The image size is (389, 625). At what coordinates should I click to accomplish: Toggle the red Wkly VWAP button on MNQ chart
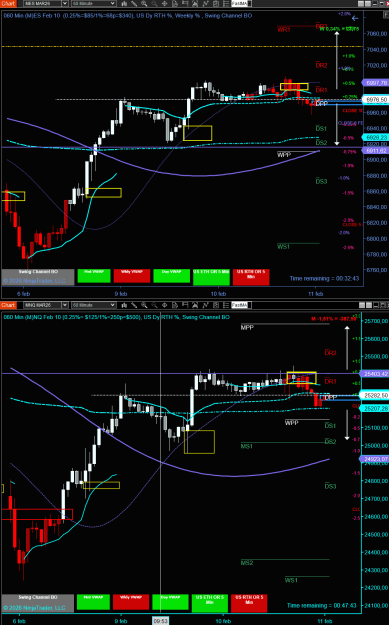[x=131, y=602]
